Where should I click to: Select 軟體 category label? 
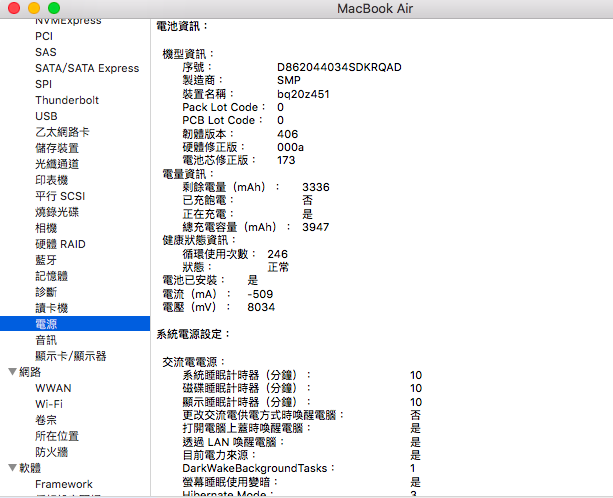tap(30, 468)
